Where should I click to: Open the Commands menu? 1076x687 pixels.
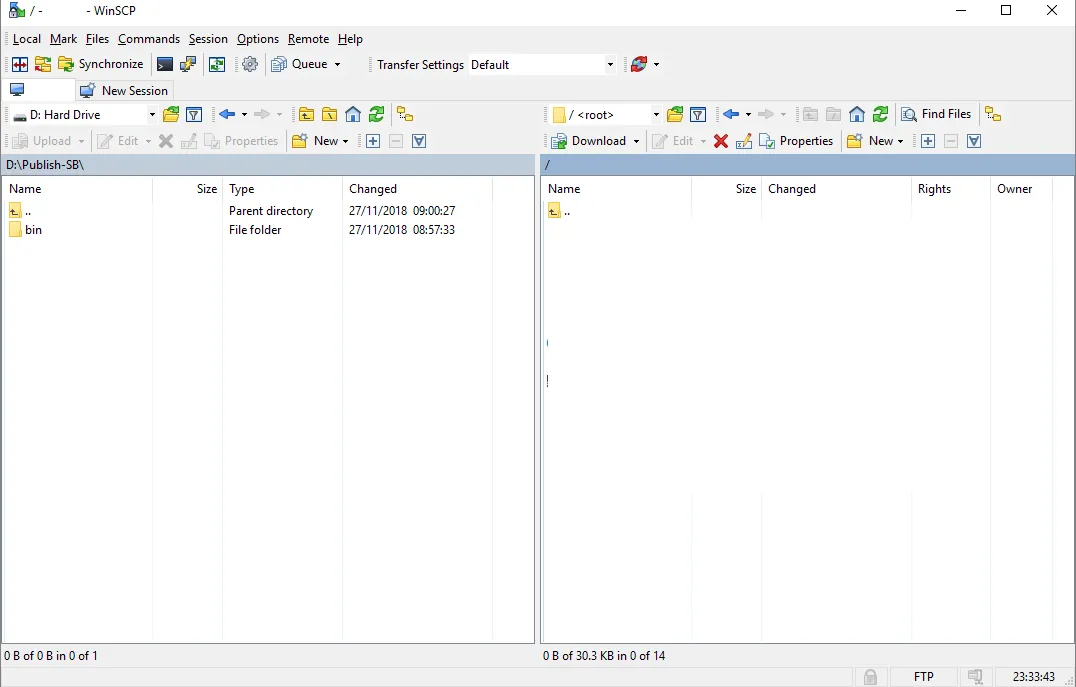coord(149,39)
